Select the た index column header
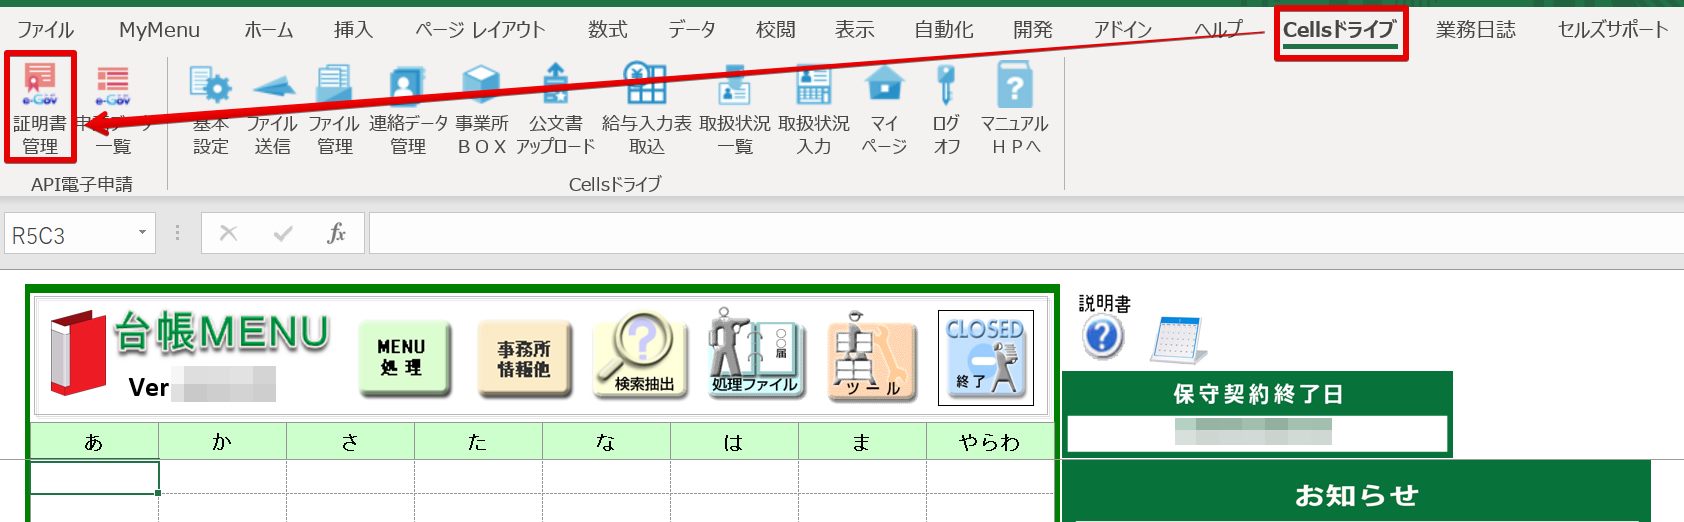 (x=478, y=441)
